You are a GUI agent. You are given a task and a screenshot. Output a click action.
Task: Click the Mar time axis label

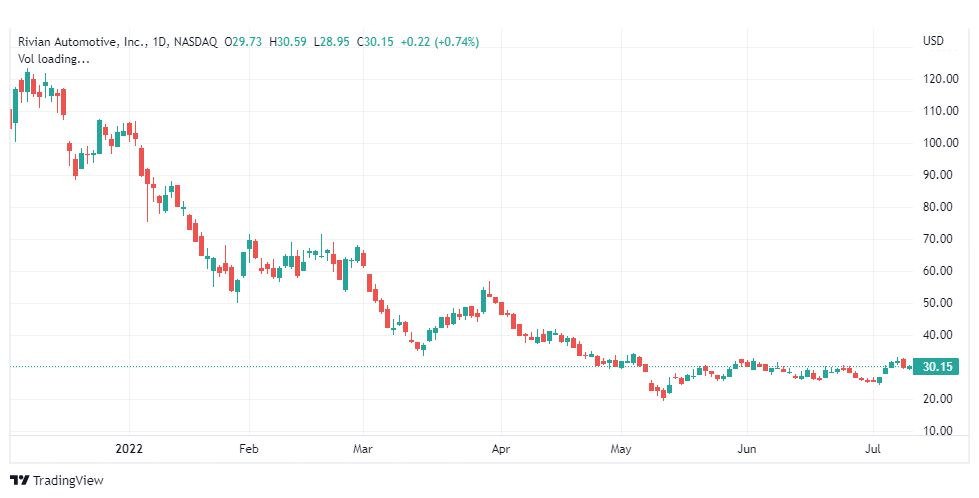[x=363, y=449]
